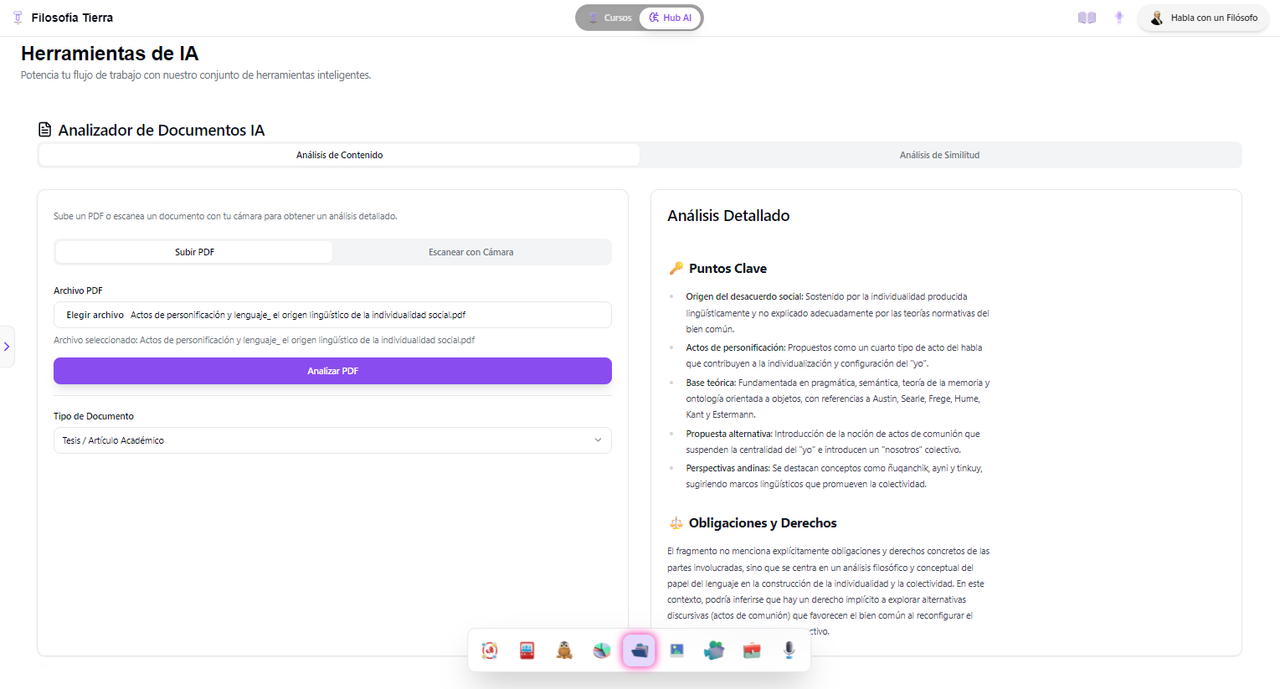Screen dimensions: 1280x689
Task: Switch to Análisis de Similitud tab
Action: (x=939, y=155)
